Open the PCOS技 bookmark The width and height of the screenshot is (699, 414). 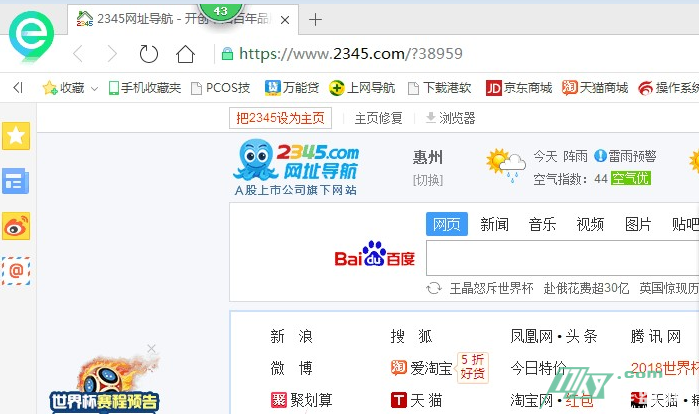[220, 88]
